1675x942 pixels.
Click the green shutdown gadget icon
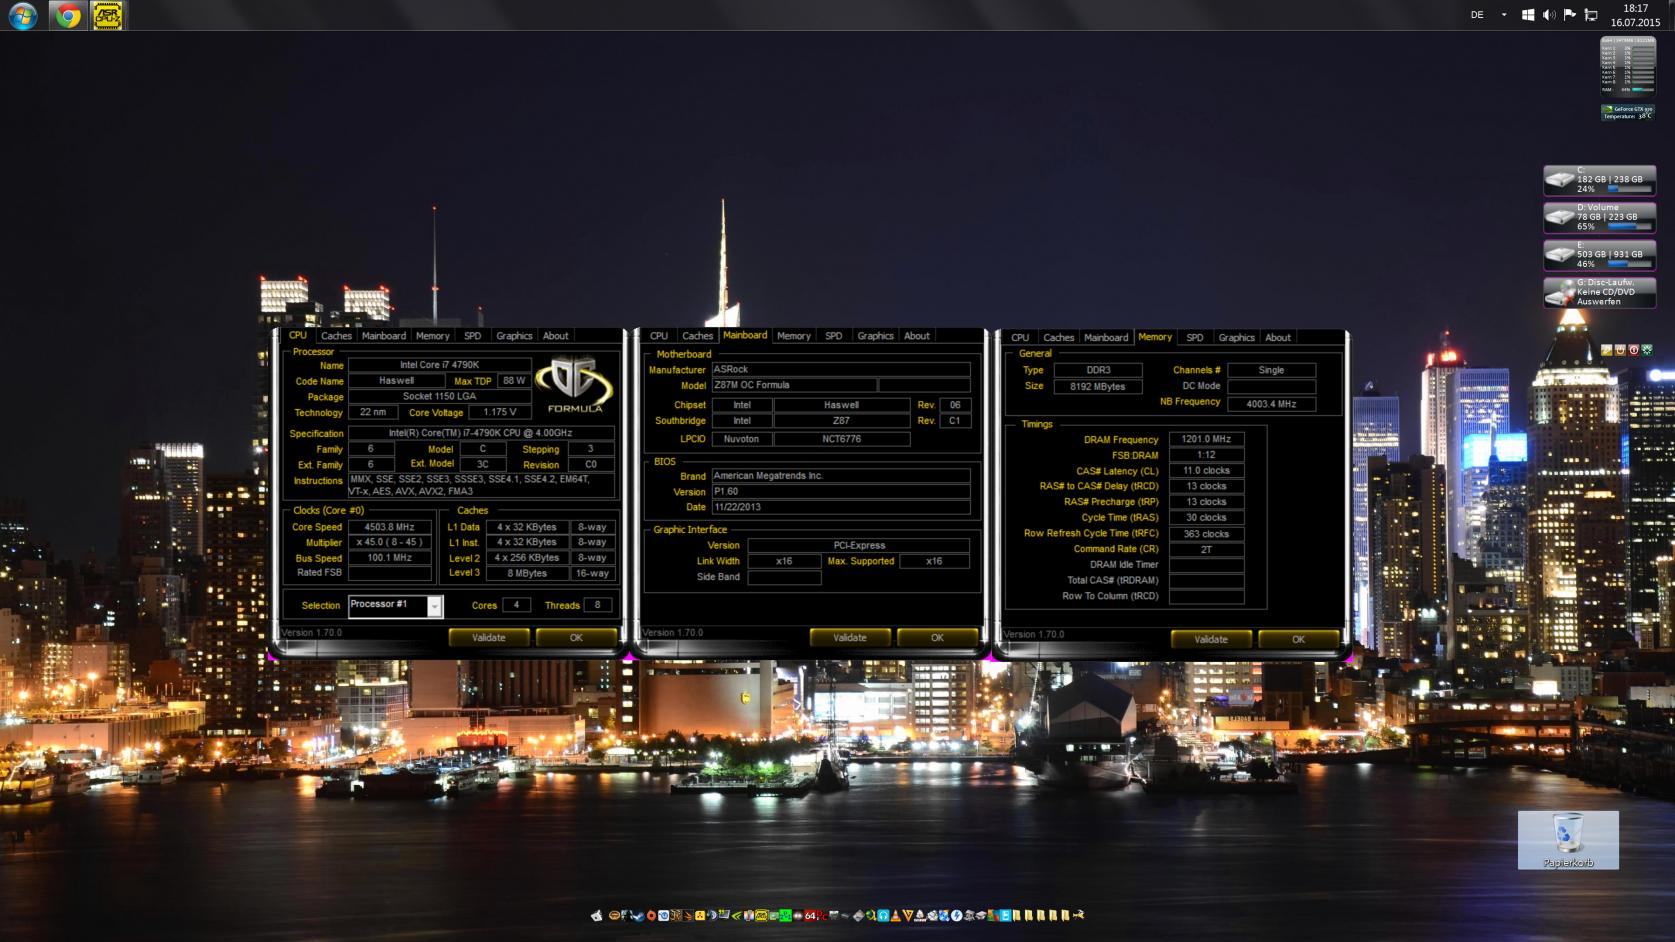tap(1646, 350)
